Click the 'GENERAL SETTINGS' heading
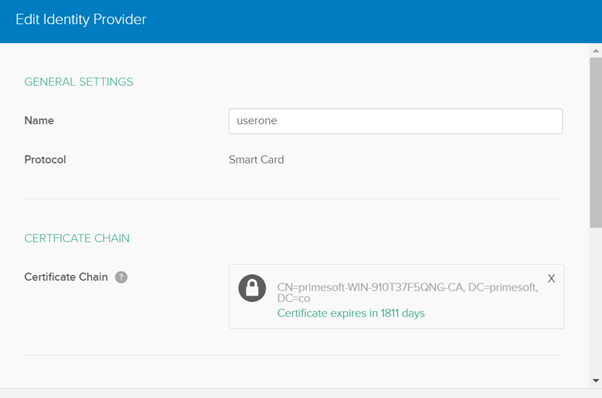602x398 pixels. coord(79,82)
